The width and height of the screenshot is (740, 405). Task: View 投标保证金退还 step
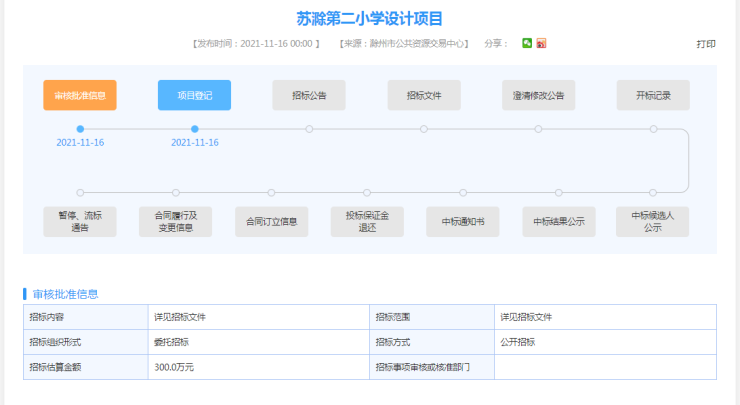[x=367, y=221]
